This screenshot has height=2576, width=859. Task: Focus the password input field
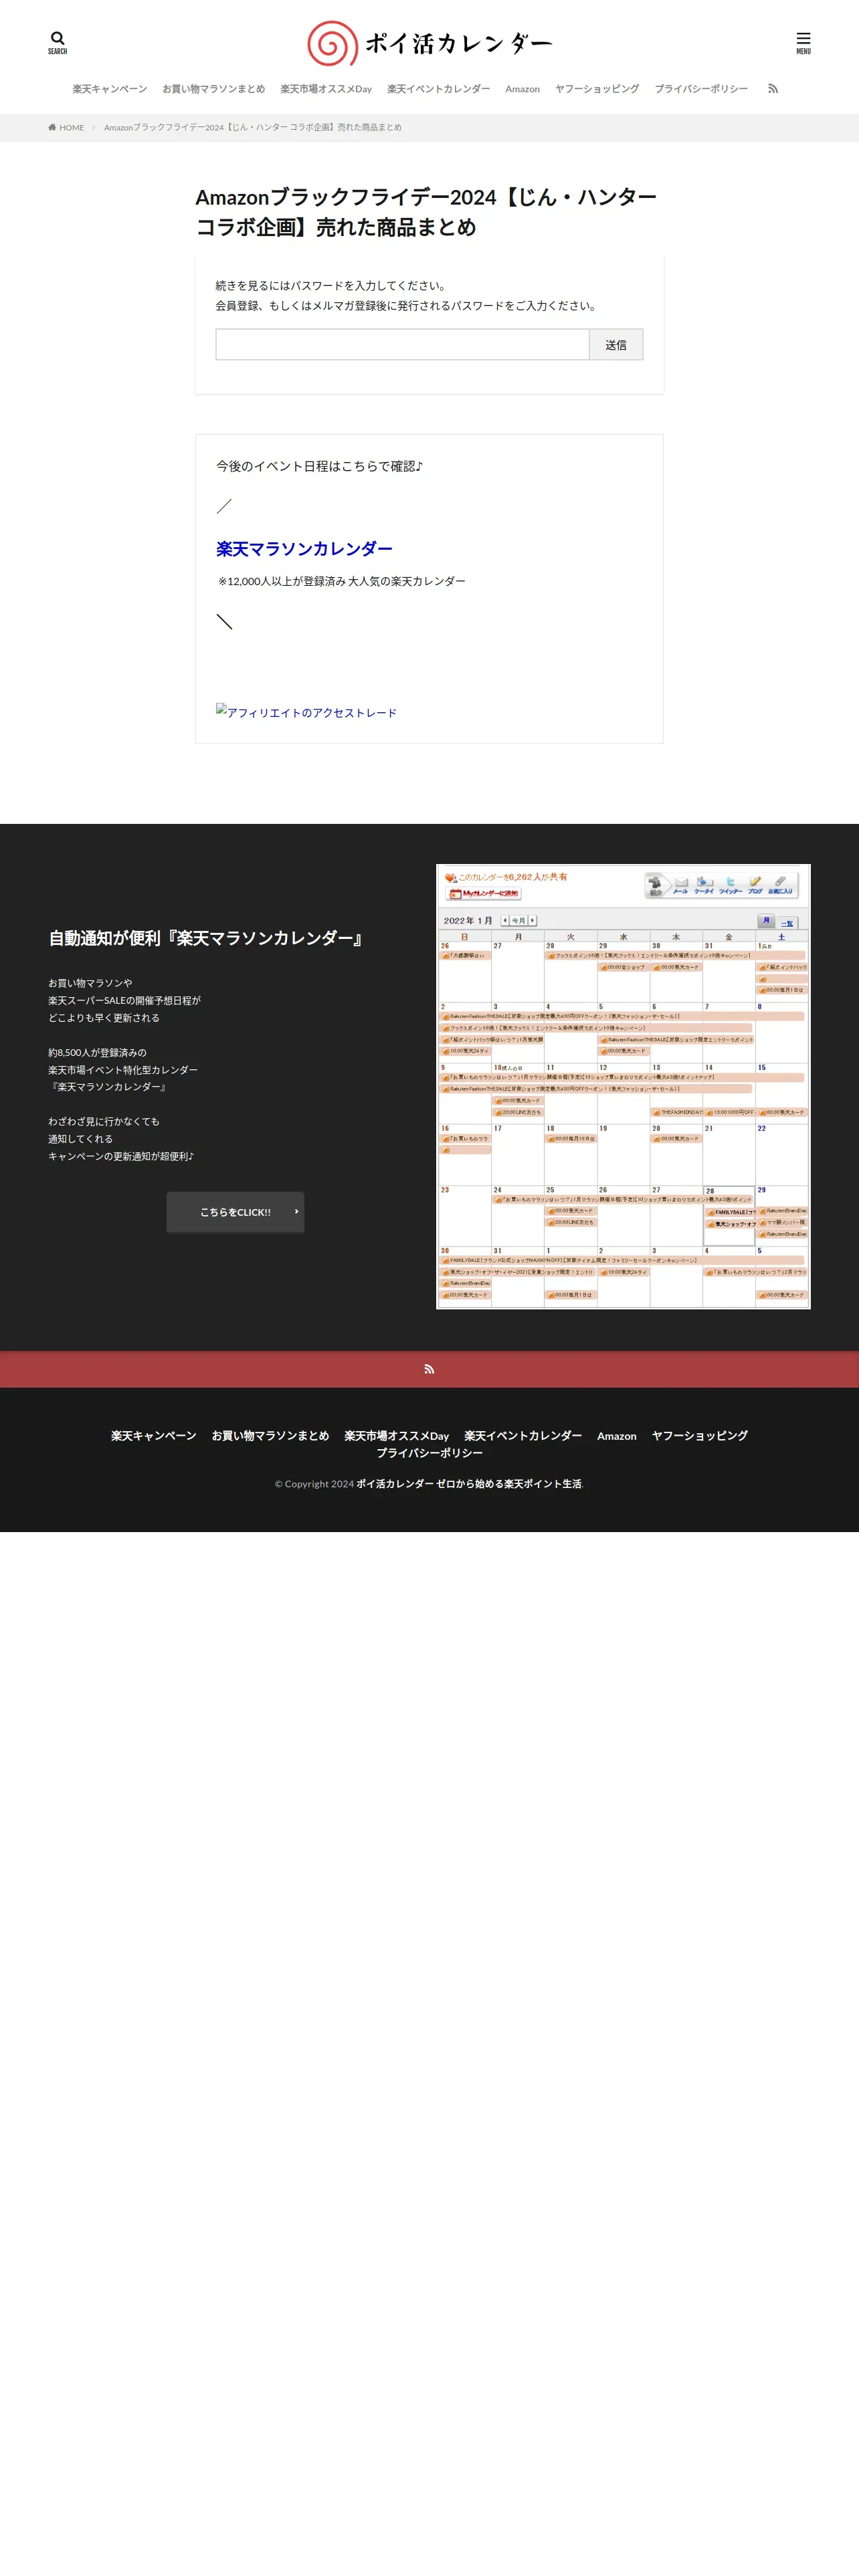(x=402, y=344)
